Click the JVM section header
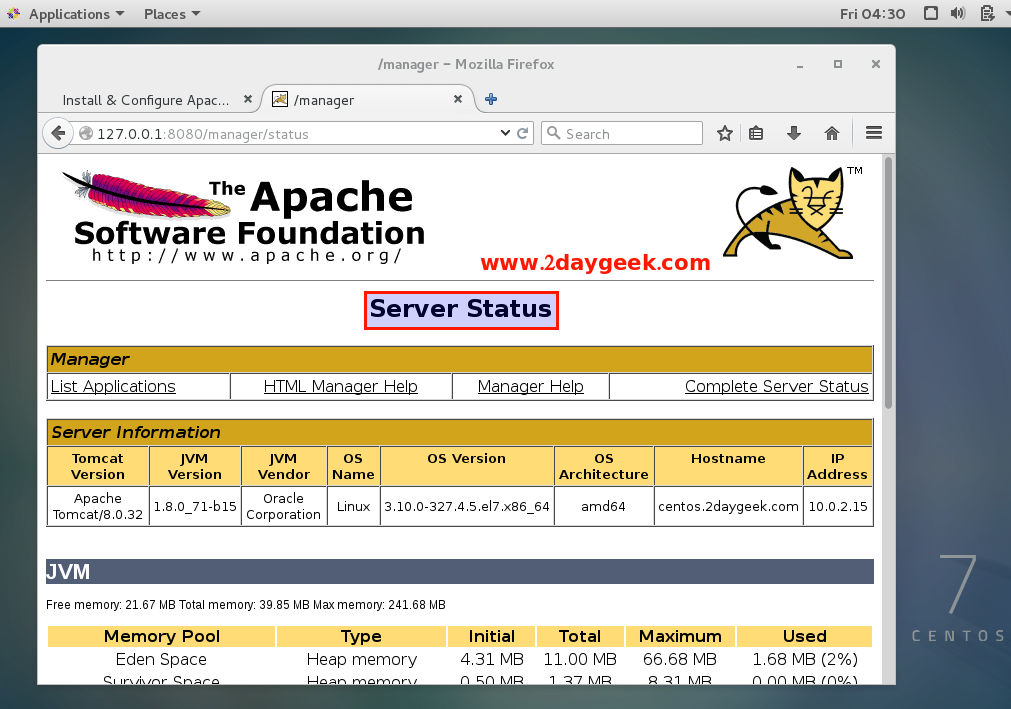Image resolution: width=1011 pixels, height=709 pixels. coord(460,572)
